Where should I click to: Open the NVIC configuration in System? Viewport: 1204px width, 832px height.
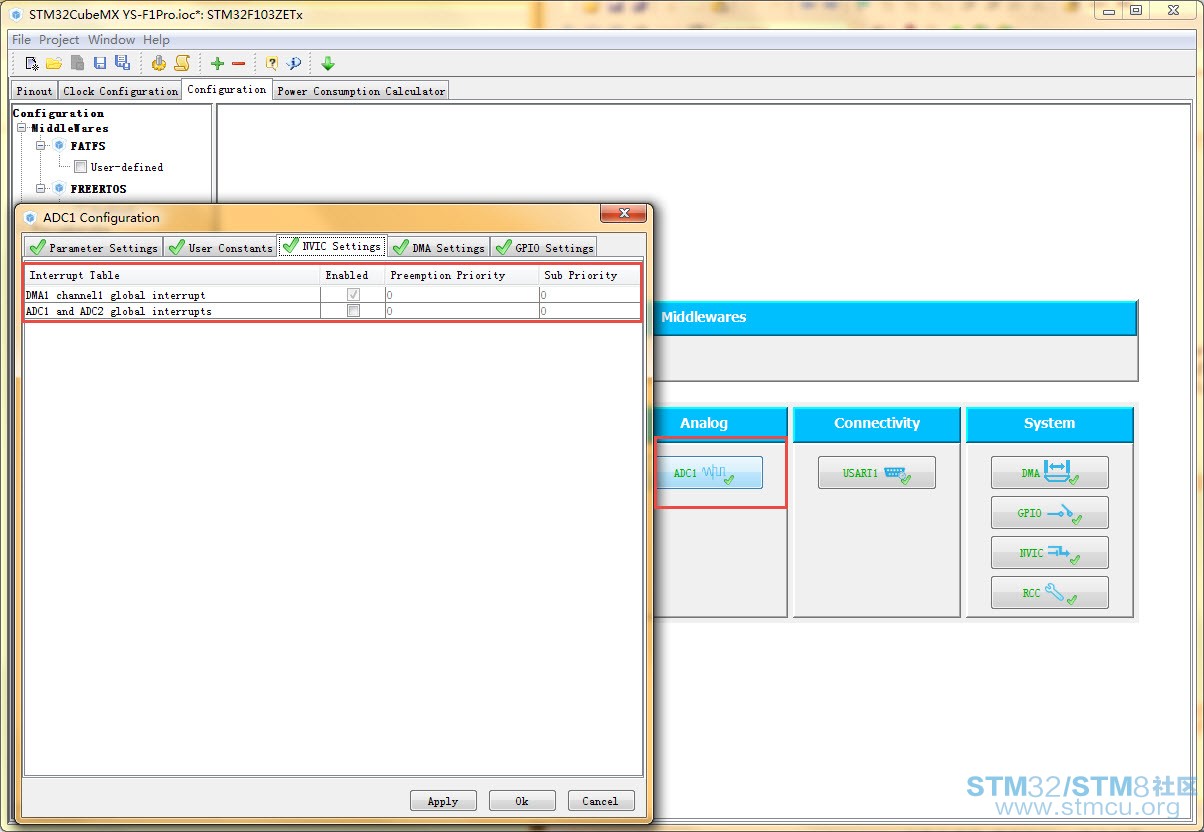1050,553
